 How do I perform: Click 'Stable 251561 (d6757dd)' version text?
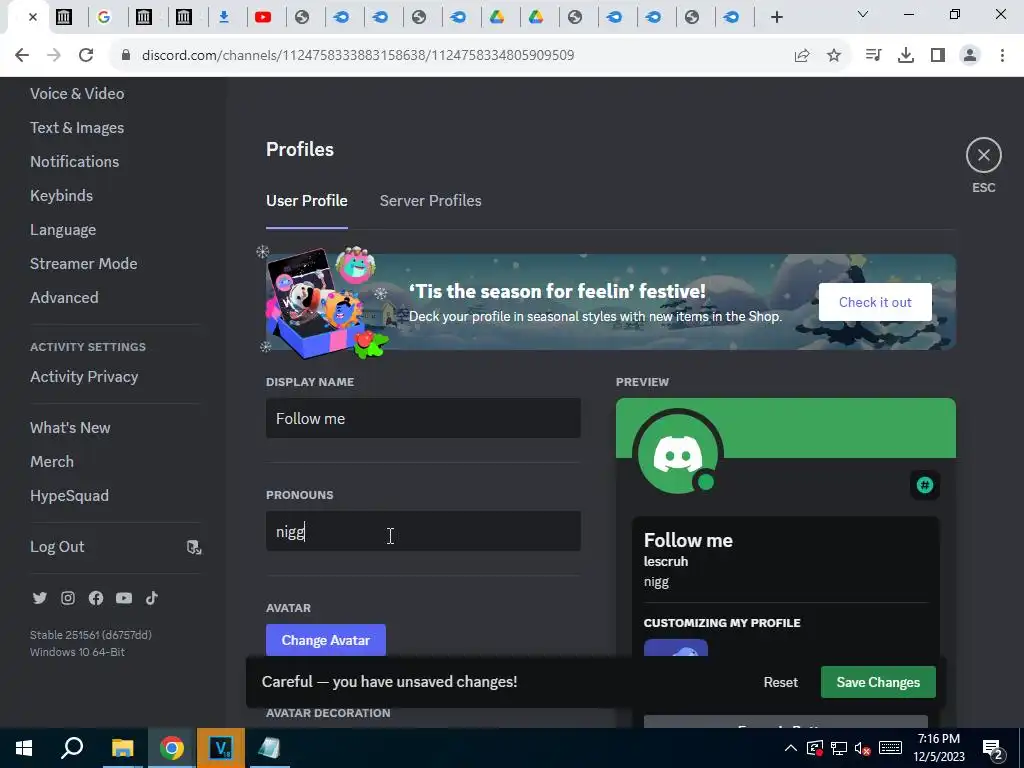pyautogui.click(x=91, y=635)
